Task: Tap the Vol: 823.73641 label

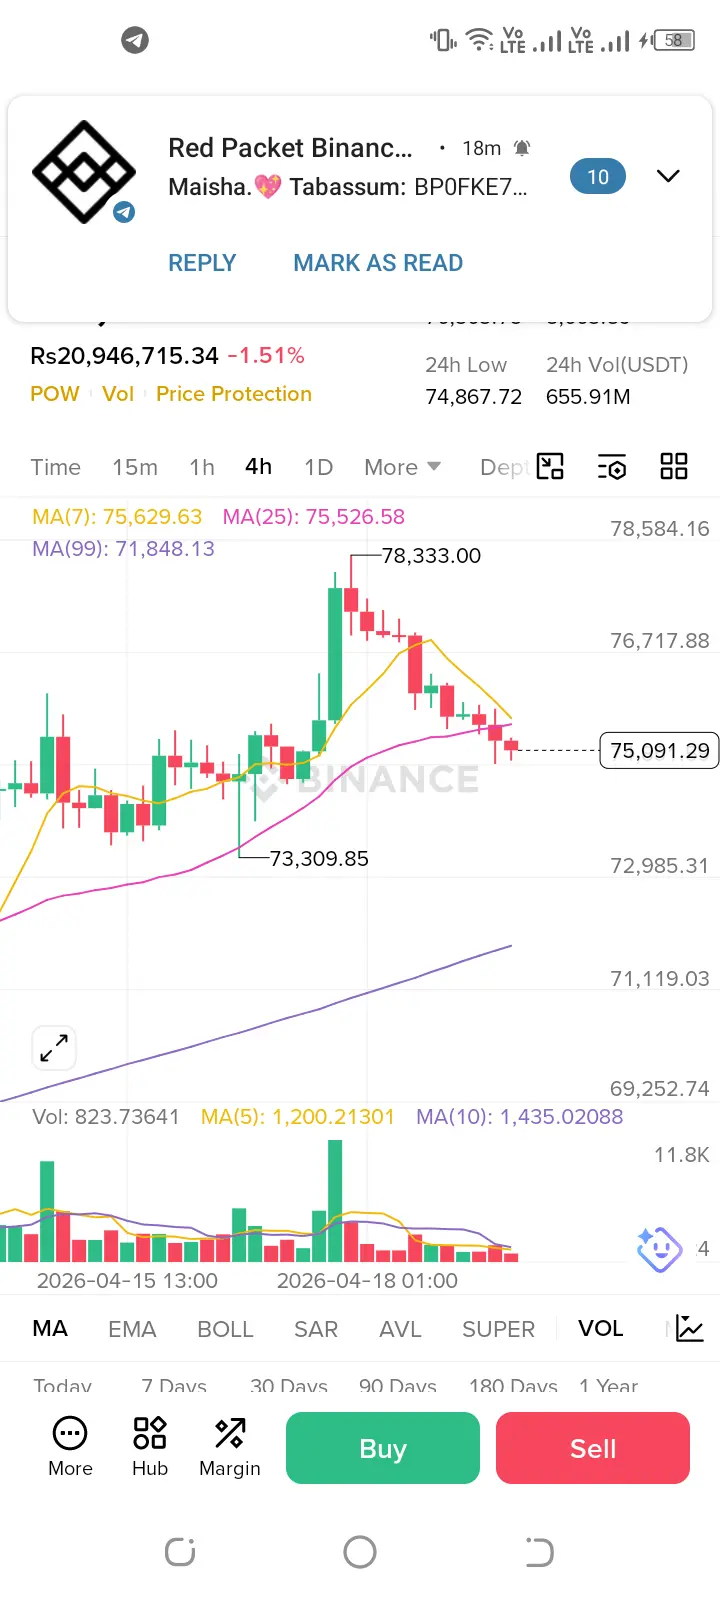Action: click(106, 1117)
